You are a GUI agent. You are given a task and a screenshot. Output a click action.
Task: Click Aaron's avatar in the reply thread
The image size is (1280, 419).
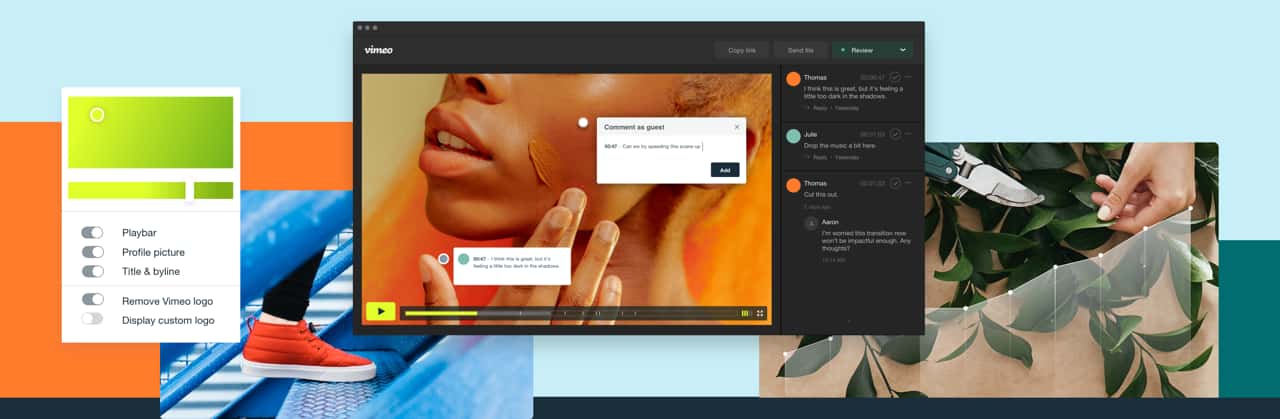pos(811,223)
